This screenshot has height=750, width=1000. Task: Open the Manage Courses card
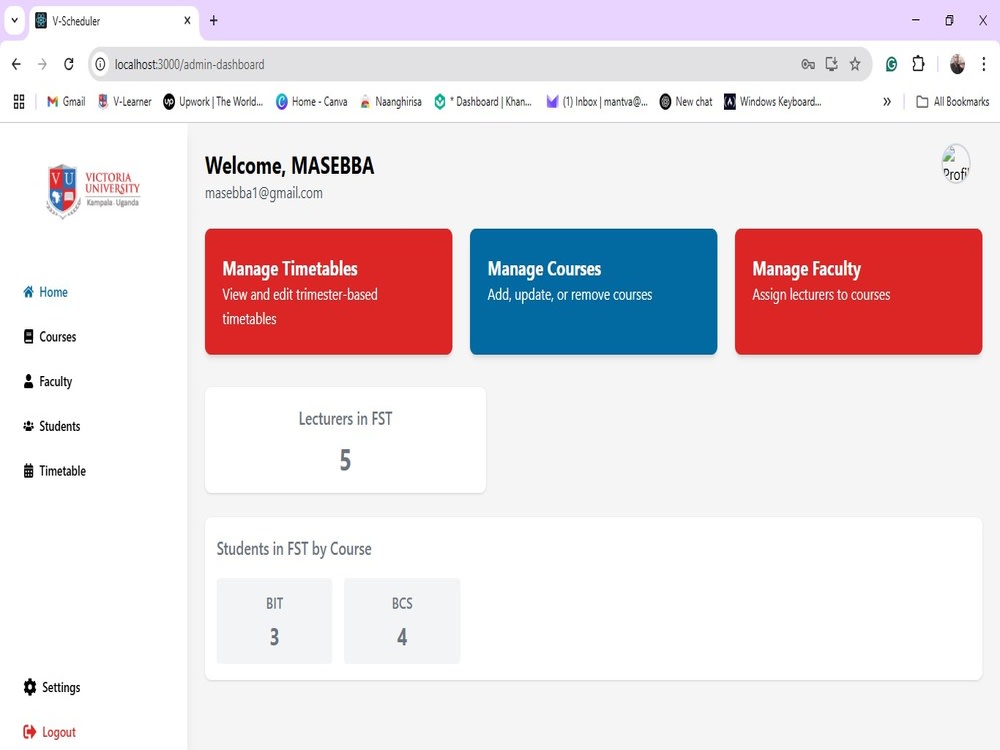click(593, 291)
